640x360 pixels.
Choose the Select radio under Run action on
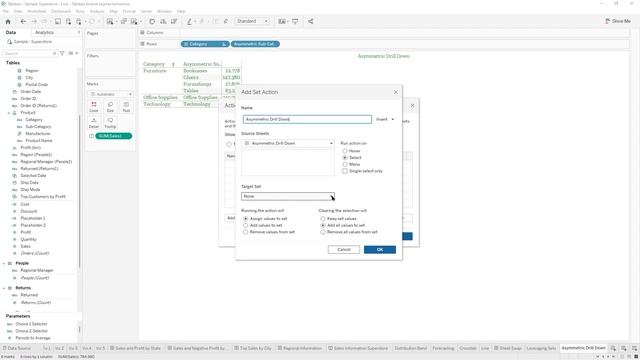tap(345, 158)
